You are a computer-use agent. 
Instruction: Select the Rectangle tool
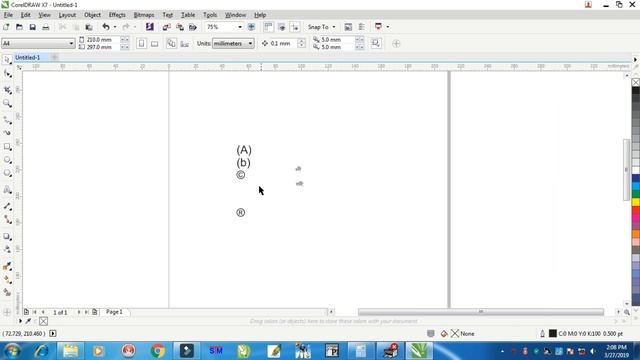click(x=7, y=147)
